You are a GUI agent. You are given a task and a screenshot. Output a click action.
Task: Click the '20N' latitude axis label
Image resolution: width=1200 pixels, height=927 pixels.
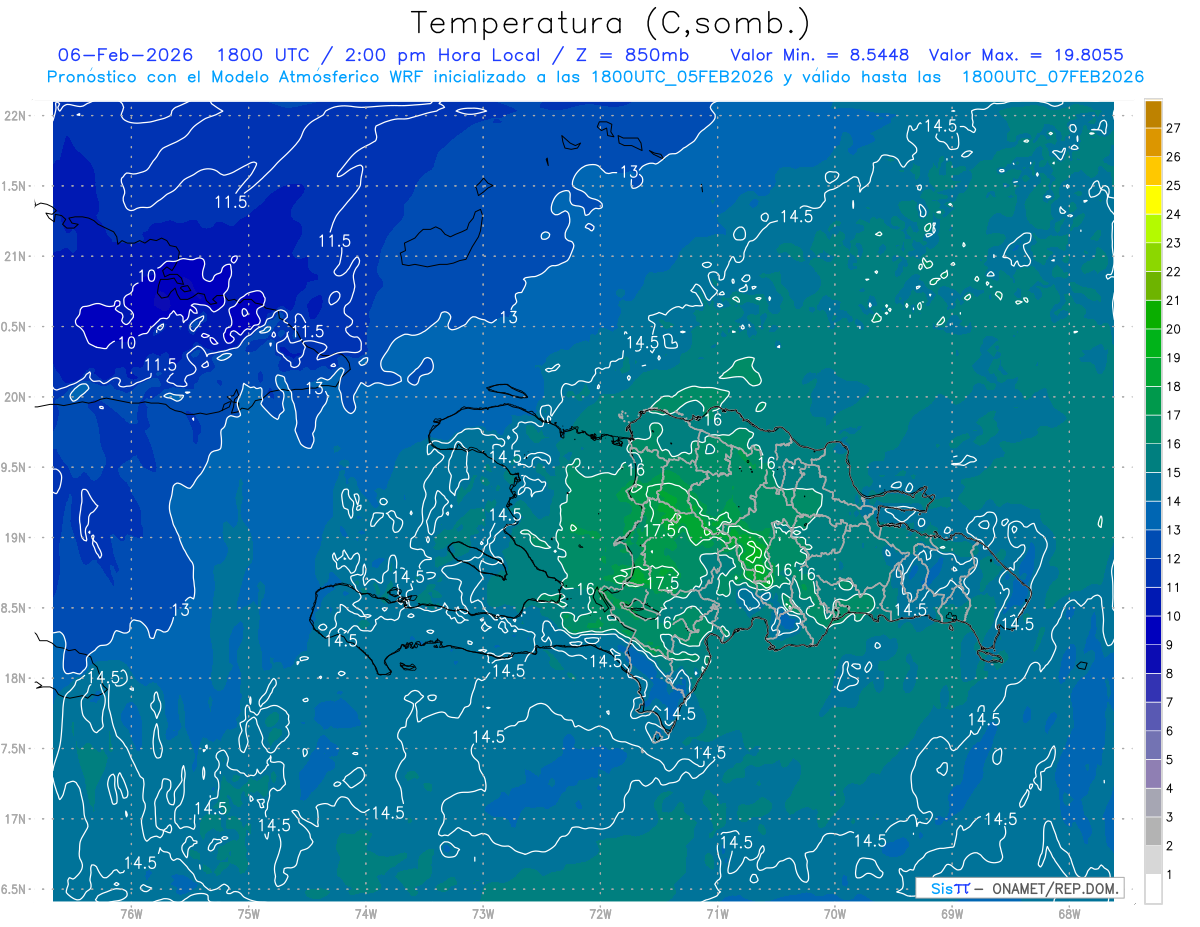(17, 397)
